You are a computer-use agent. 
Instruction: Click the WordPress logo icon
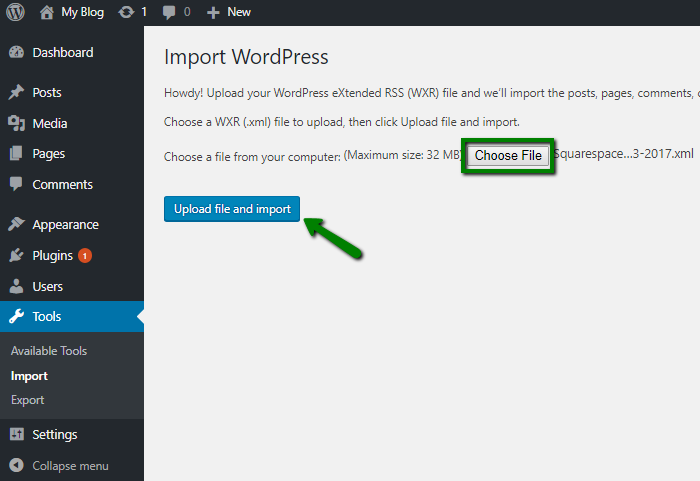(x=15, y=12)
